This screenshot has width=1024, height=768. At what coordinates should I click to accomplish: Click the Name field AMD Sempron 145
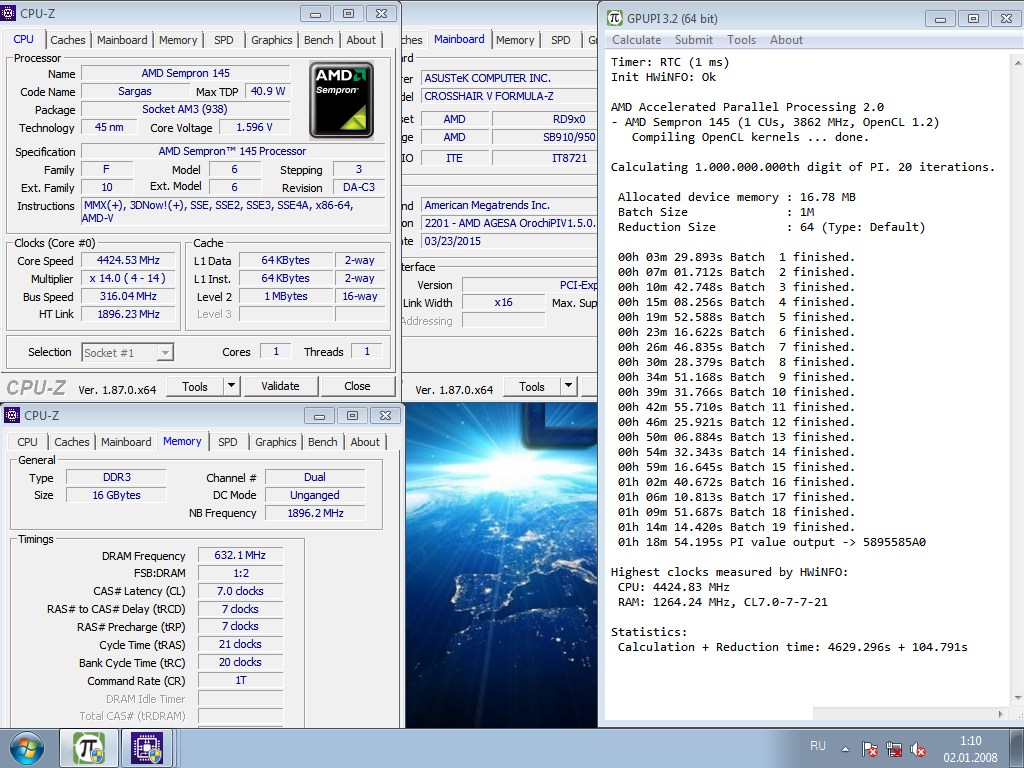coord(185,73)
